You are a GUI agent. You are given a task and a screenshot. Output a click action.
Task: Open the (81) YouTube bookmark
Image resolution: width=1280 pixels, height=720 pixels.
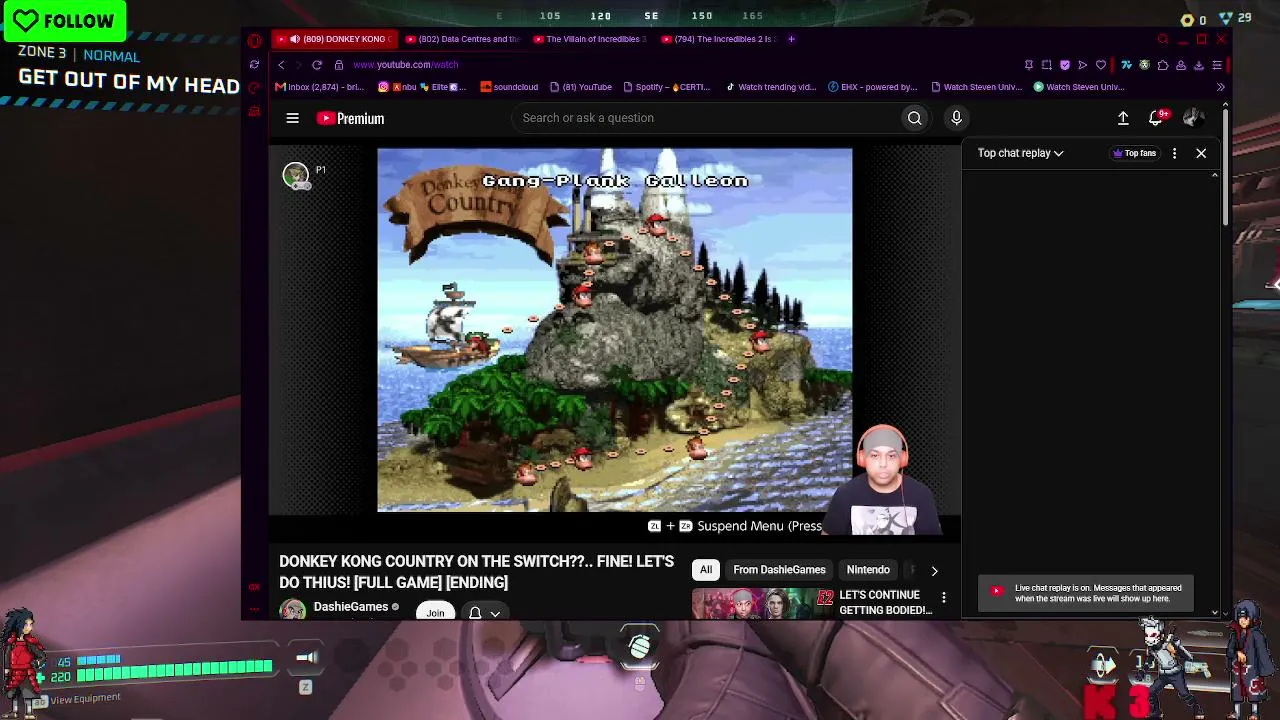[x=580, y=87]
